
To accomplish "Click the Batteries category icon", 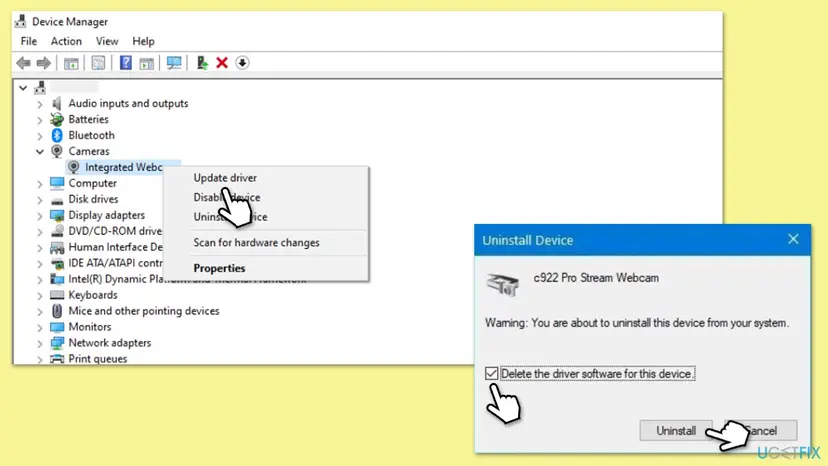I will point(57,119).
